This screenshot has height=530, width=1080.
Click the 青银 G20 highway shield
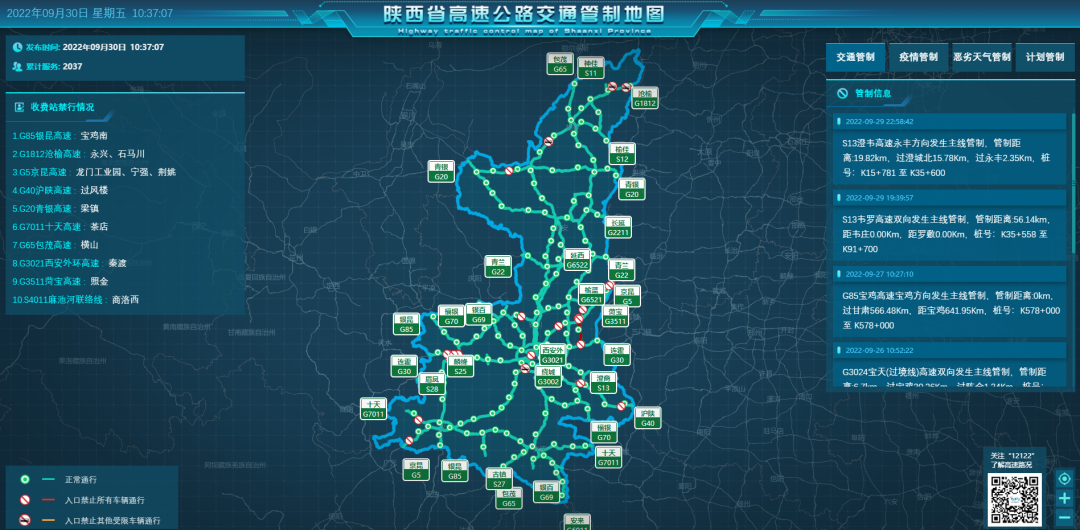(441, 172)
